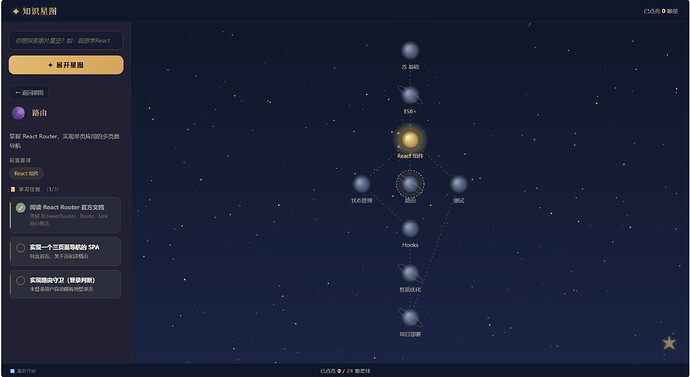The width and height of the screenshot is (690, 377).
Task: Select the 性能优化 ringed planet
Action: point(410,273)
